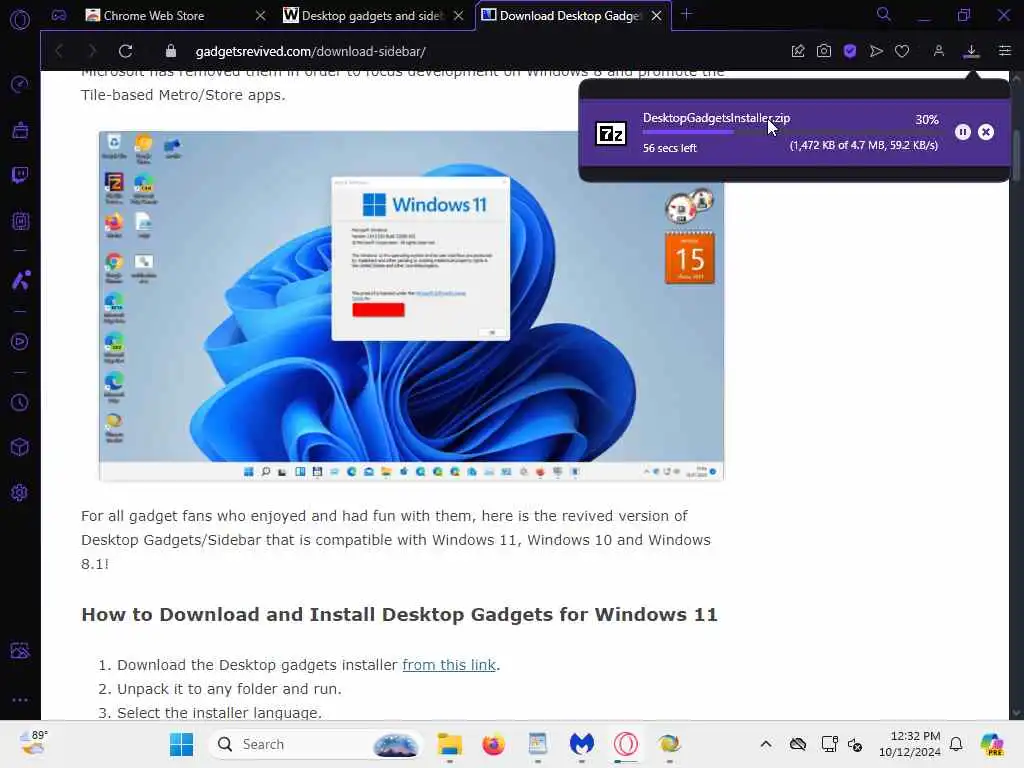1024x768 pixels.
Task: Click the gadgetsrevived.com address bar
Action: pyautogui.click(x=310, y=51)
